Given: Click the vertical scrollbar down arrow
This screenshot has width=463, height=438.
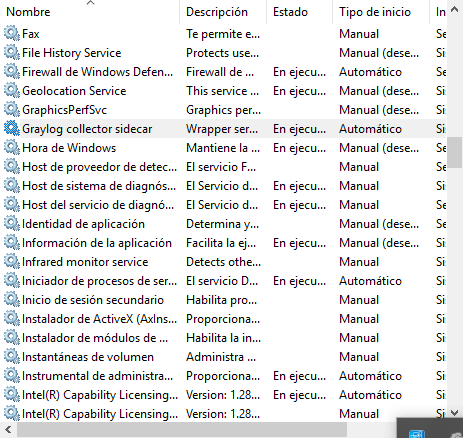Looking at the screenshot, I should pos(455,413).
